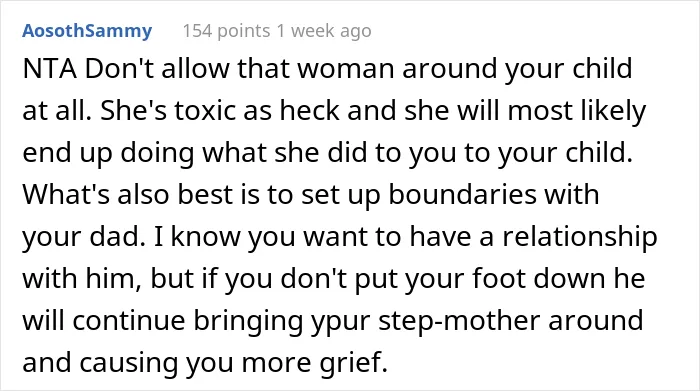Click the word doing in third line
Image resolution: width=700 pixels, height=391 pixels.
(158, 154)
